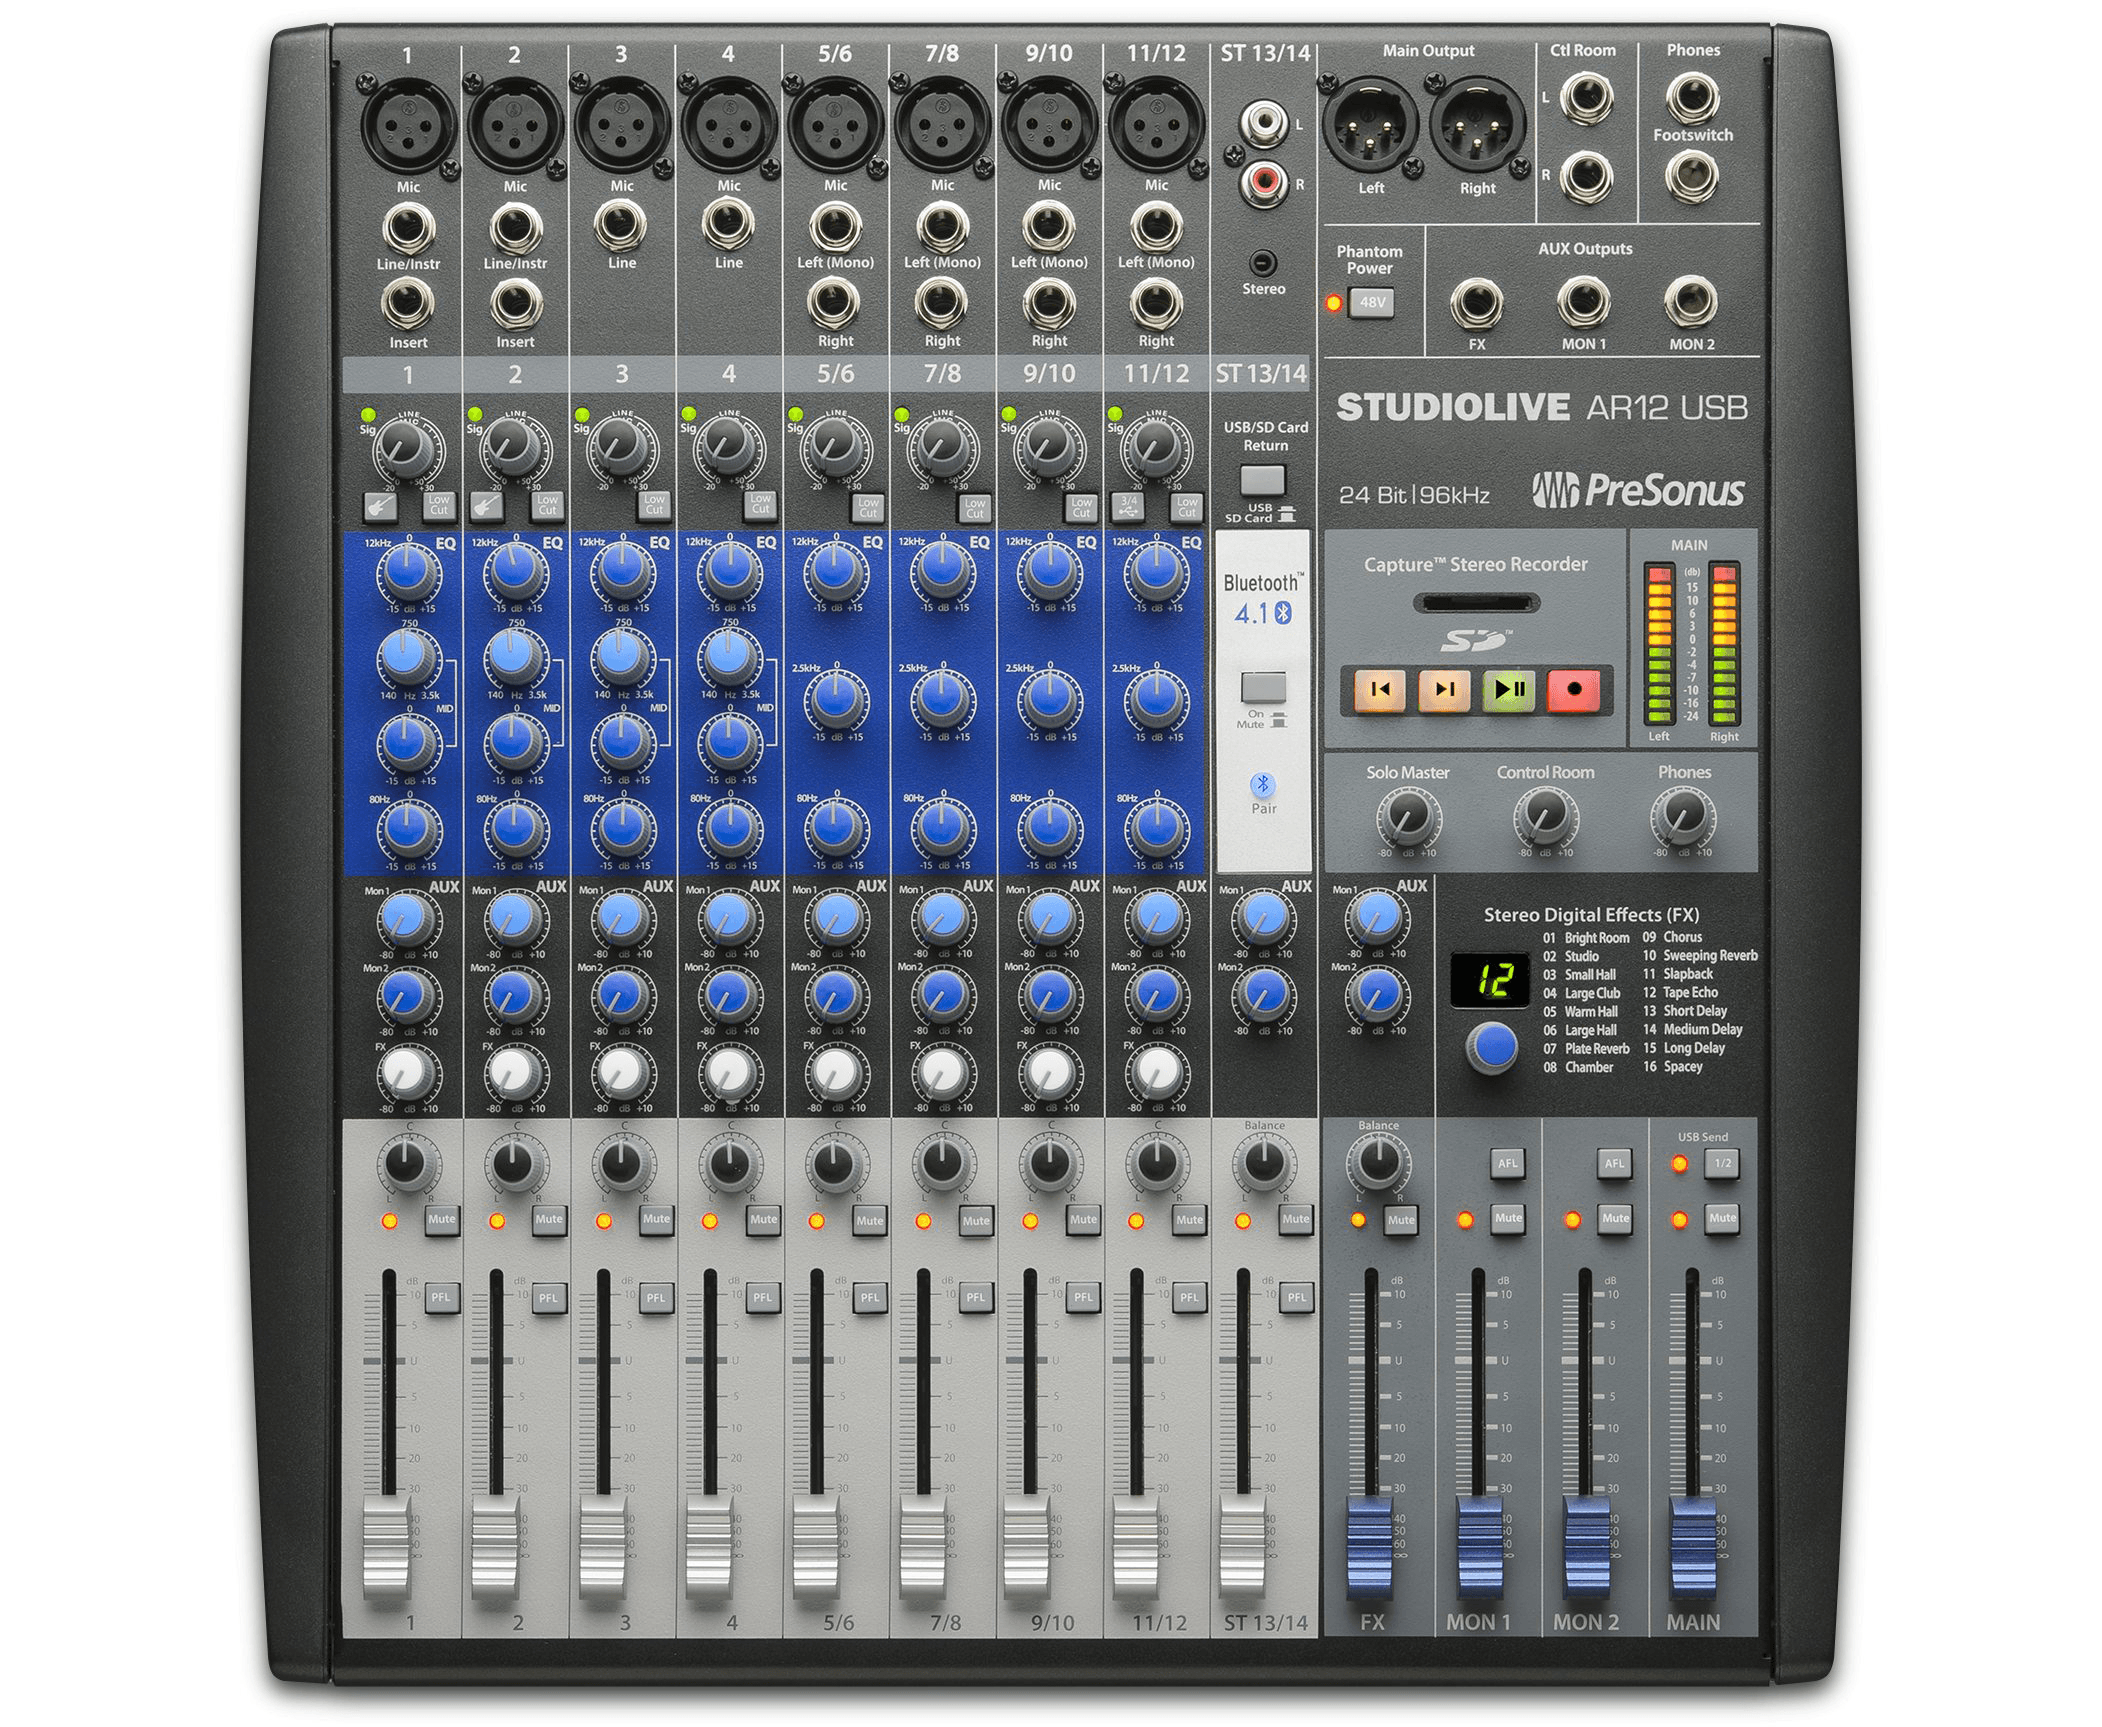
Task: Select the channel 4 XLR Mic input
Action: tap(729, 125)
